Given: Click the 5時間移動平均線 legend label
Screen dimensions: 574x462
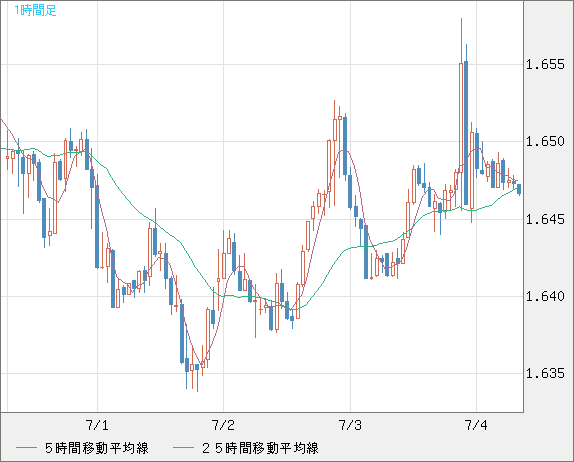Looking at the screenshot, I should (x=97, y=448).
